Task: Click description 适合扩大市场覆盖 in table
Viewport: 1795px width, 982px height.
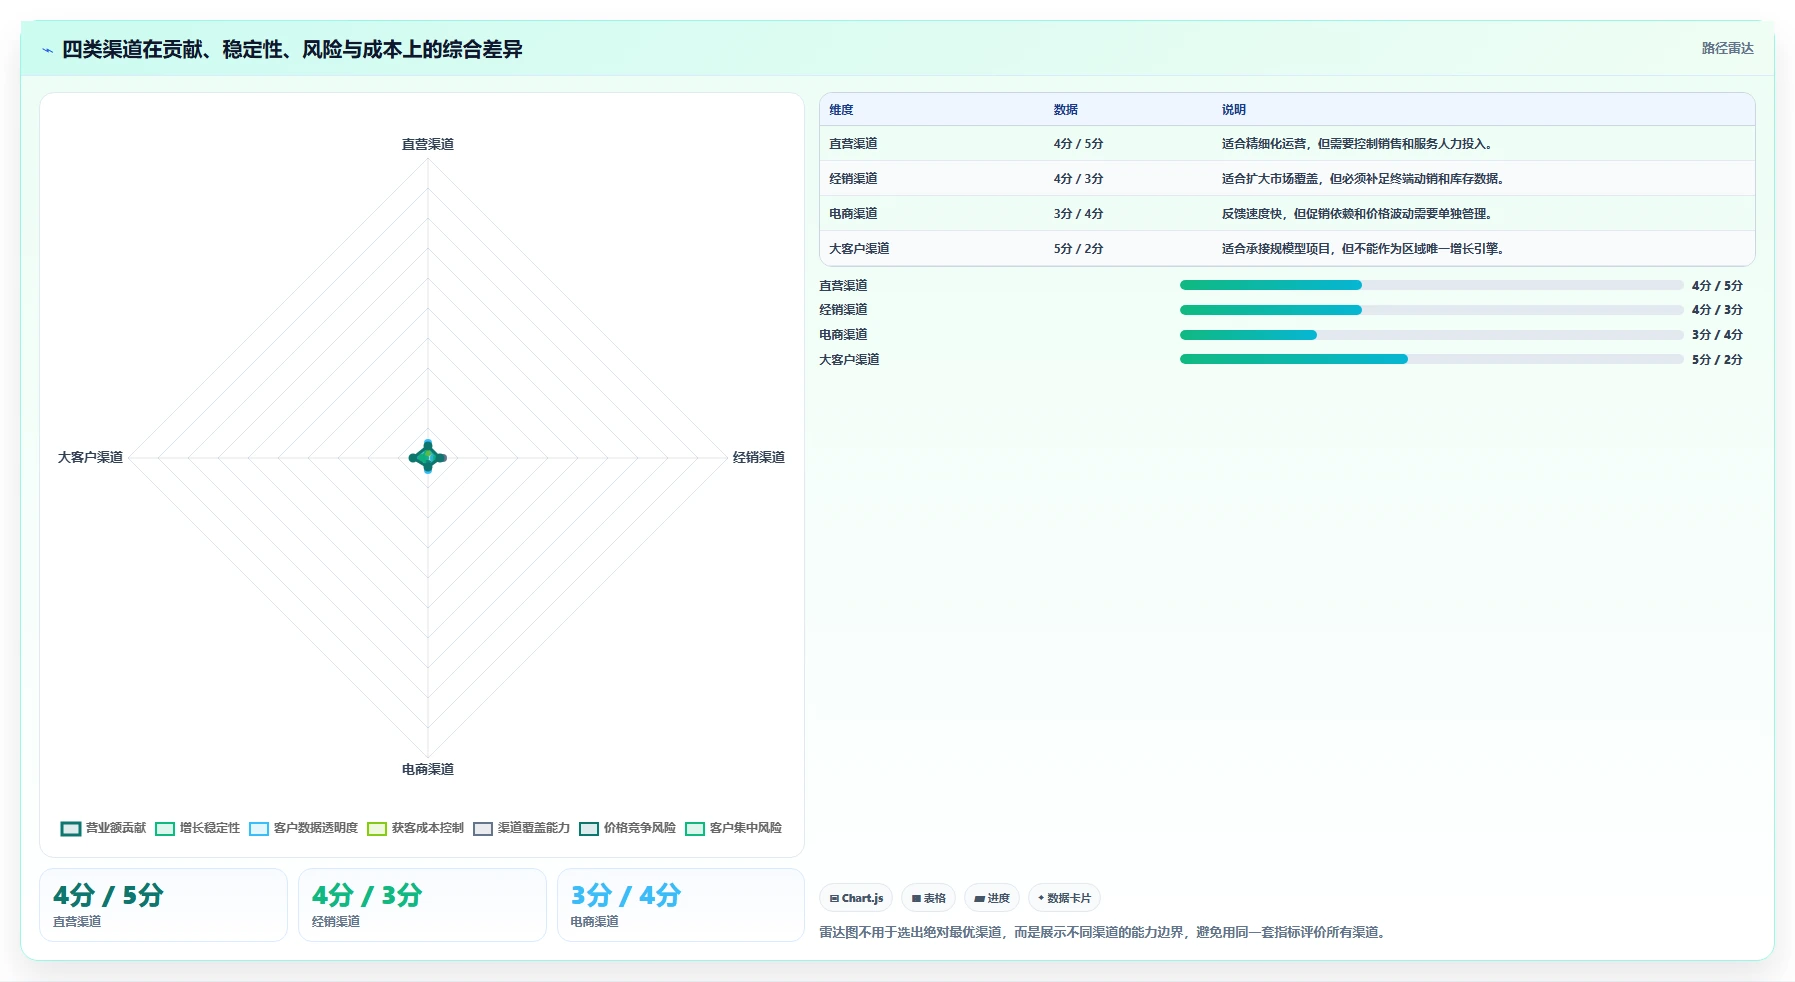Action: [1365, 179]
